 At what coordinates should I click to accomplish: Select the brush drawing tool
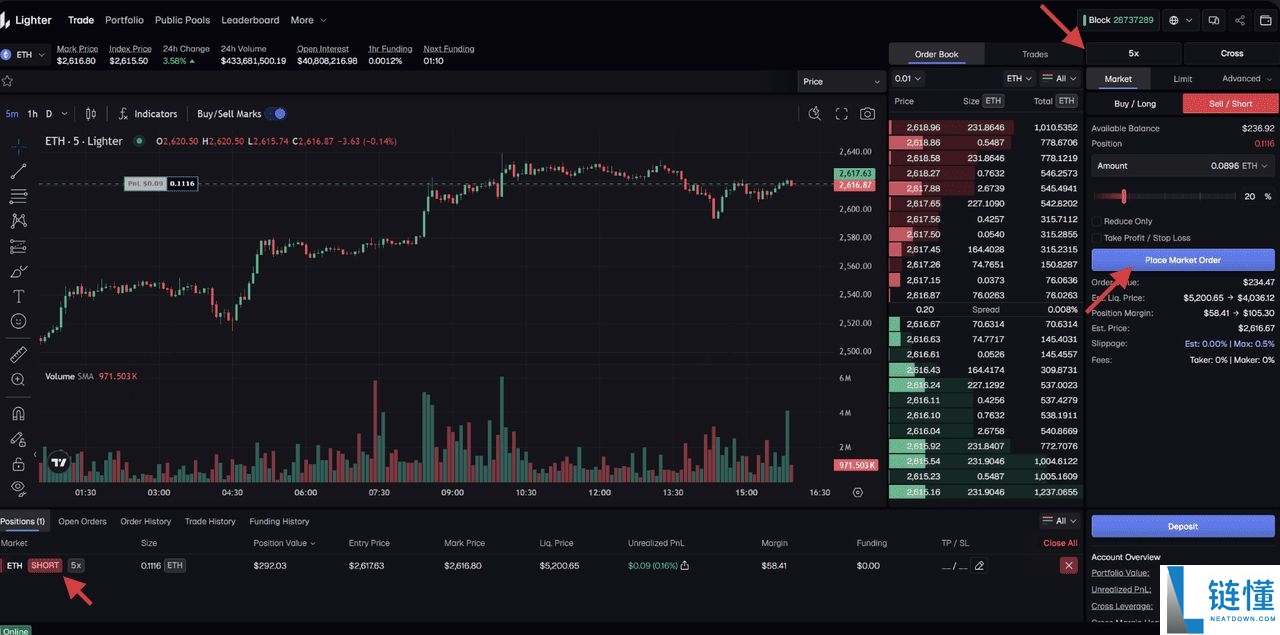[x=18, y=271]
